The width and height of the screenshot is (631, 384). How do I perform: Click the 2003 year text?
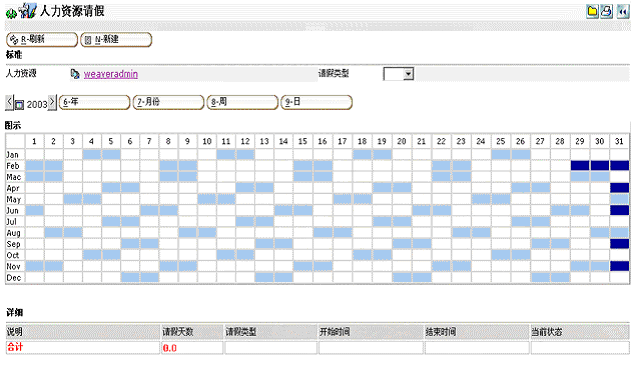37,105
